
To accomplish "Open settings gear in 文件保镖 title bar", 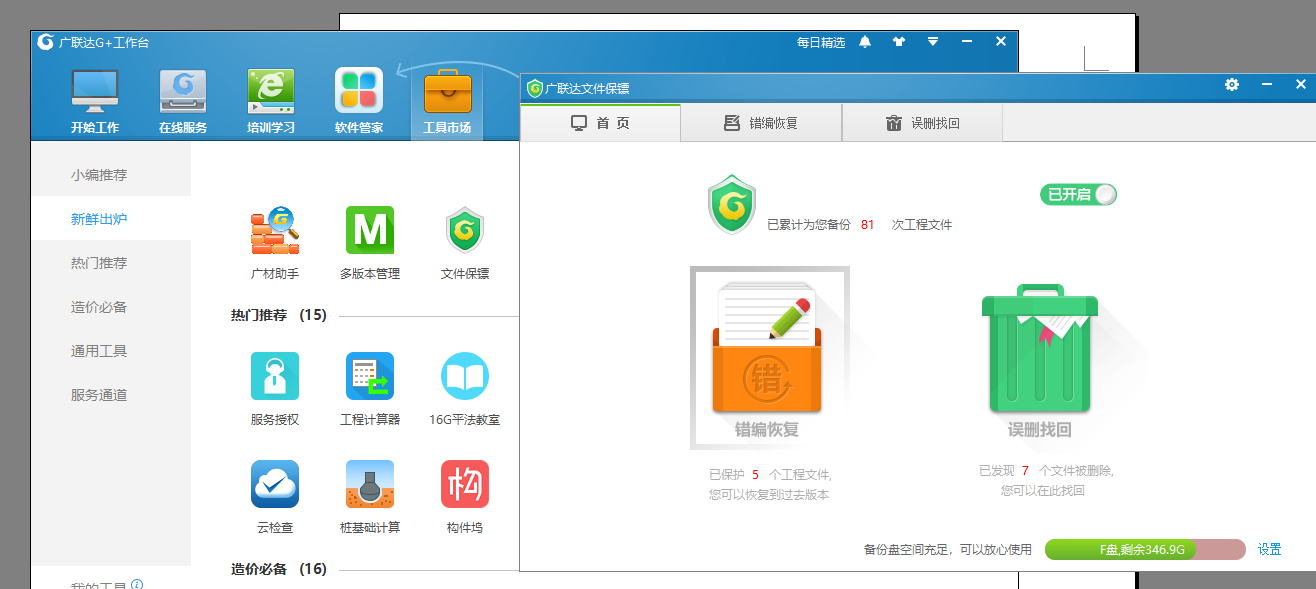I will (x=1232, y=85).
